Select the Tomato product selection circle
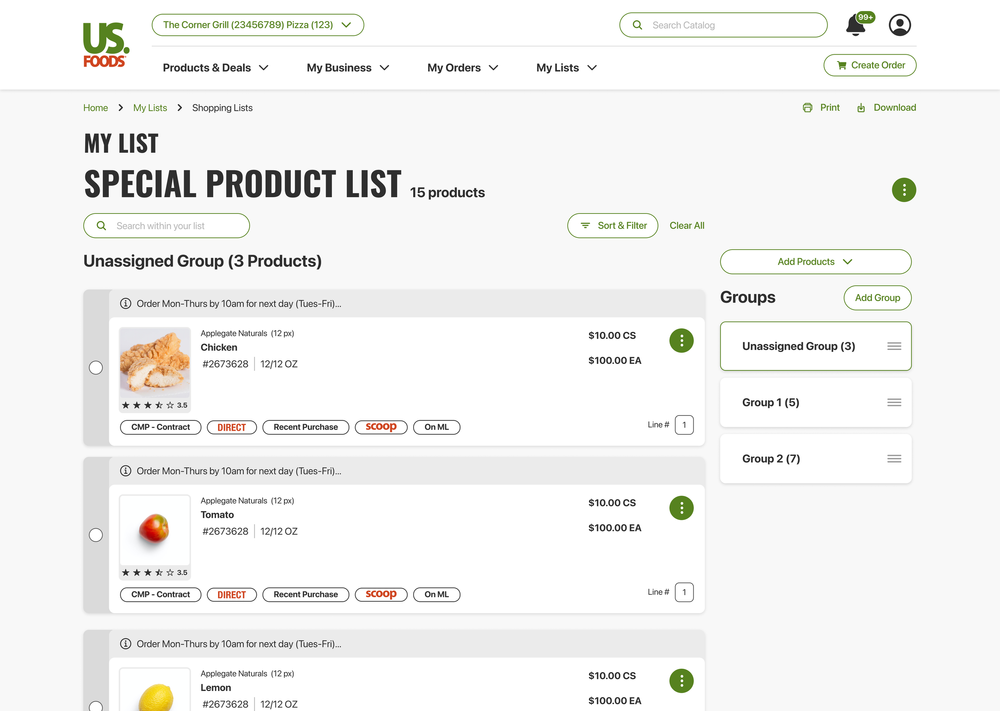Image resolution: width=1000 pixels, height=711 pixels. click(96, 535)
